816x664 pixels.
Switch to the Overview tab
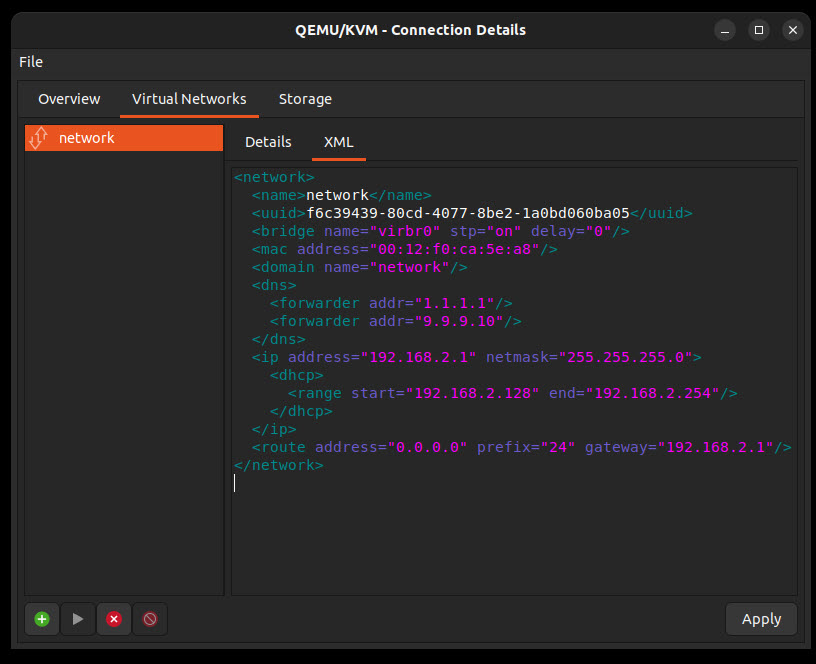tap(69, 99)
